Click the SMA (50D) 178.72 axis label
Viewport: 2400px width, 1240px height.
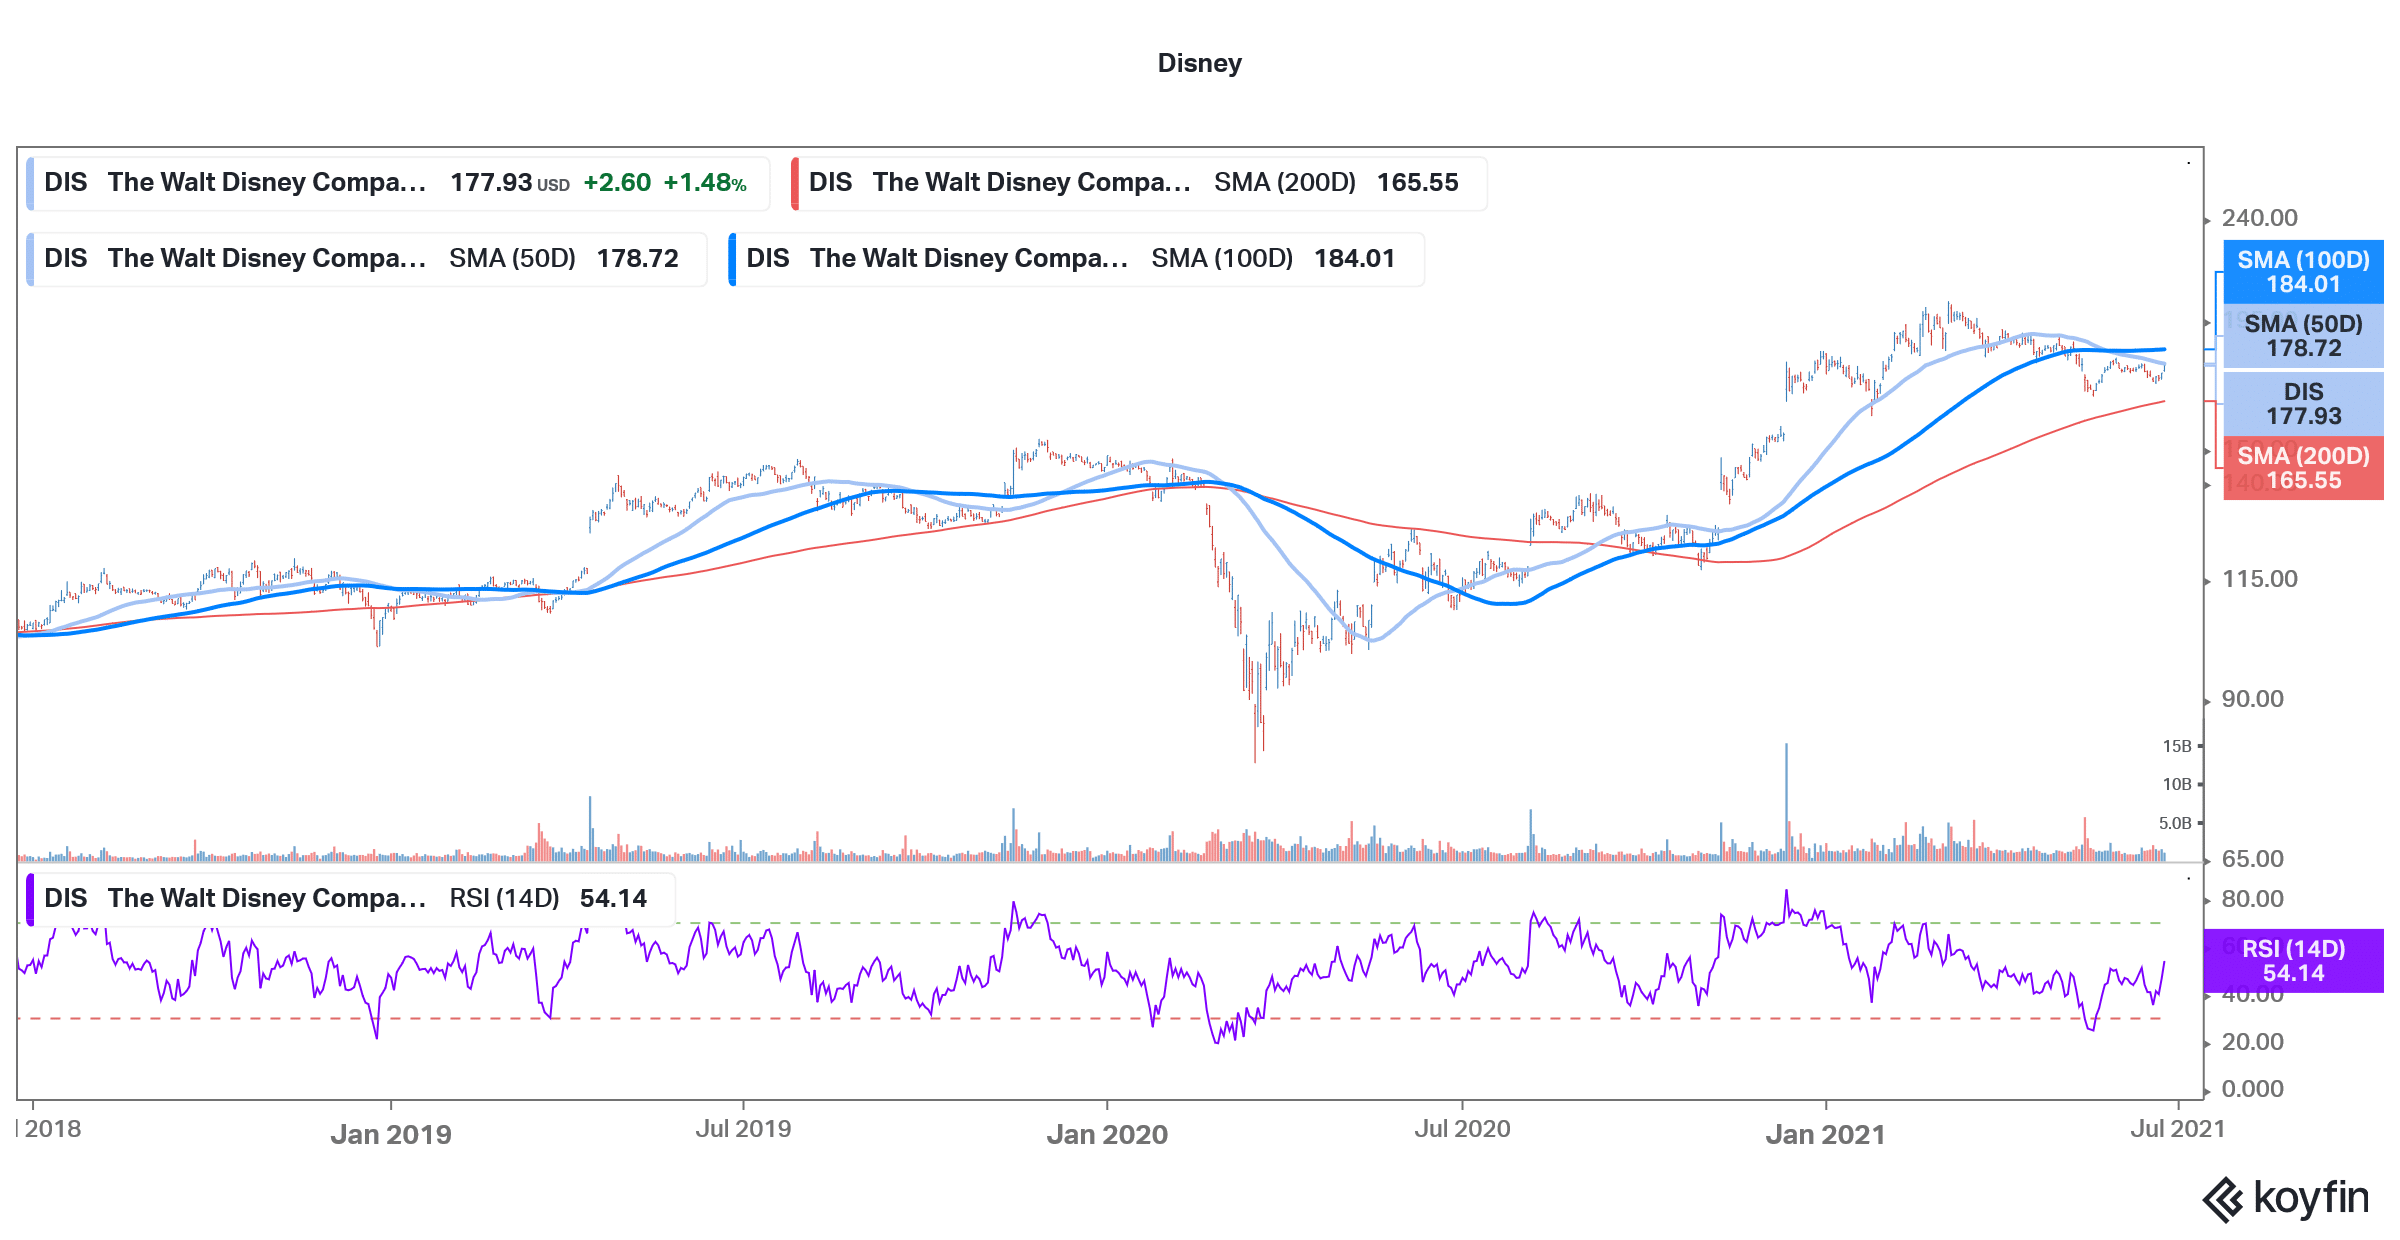(x=2303, y=336)
